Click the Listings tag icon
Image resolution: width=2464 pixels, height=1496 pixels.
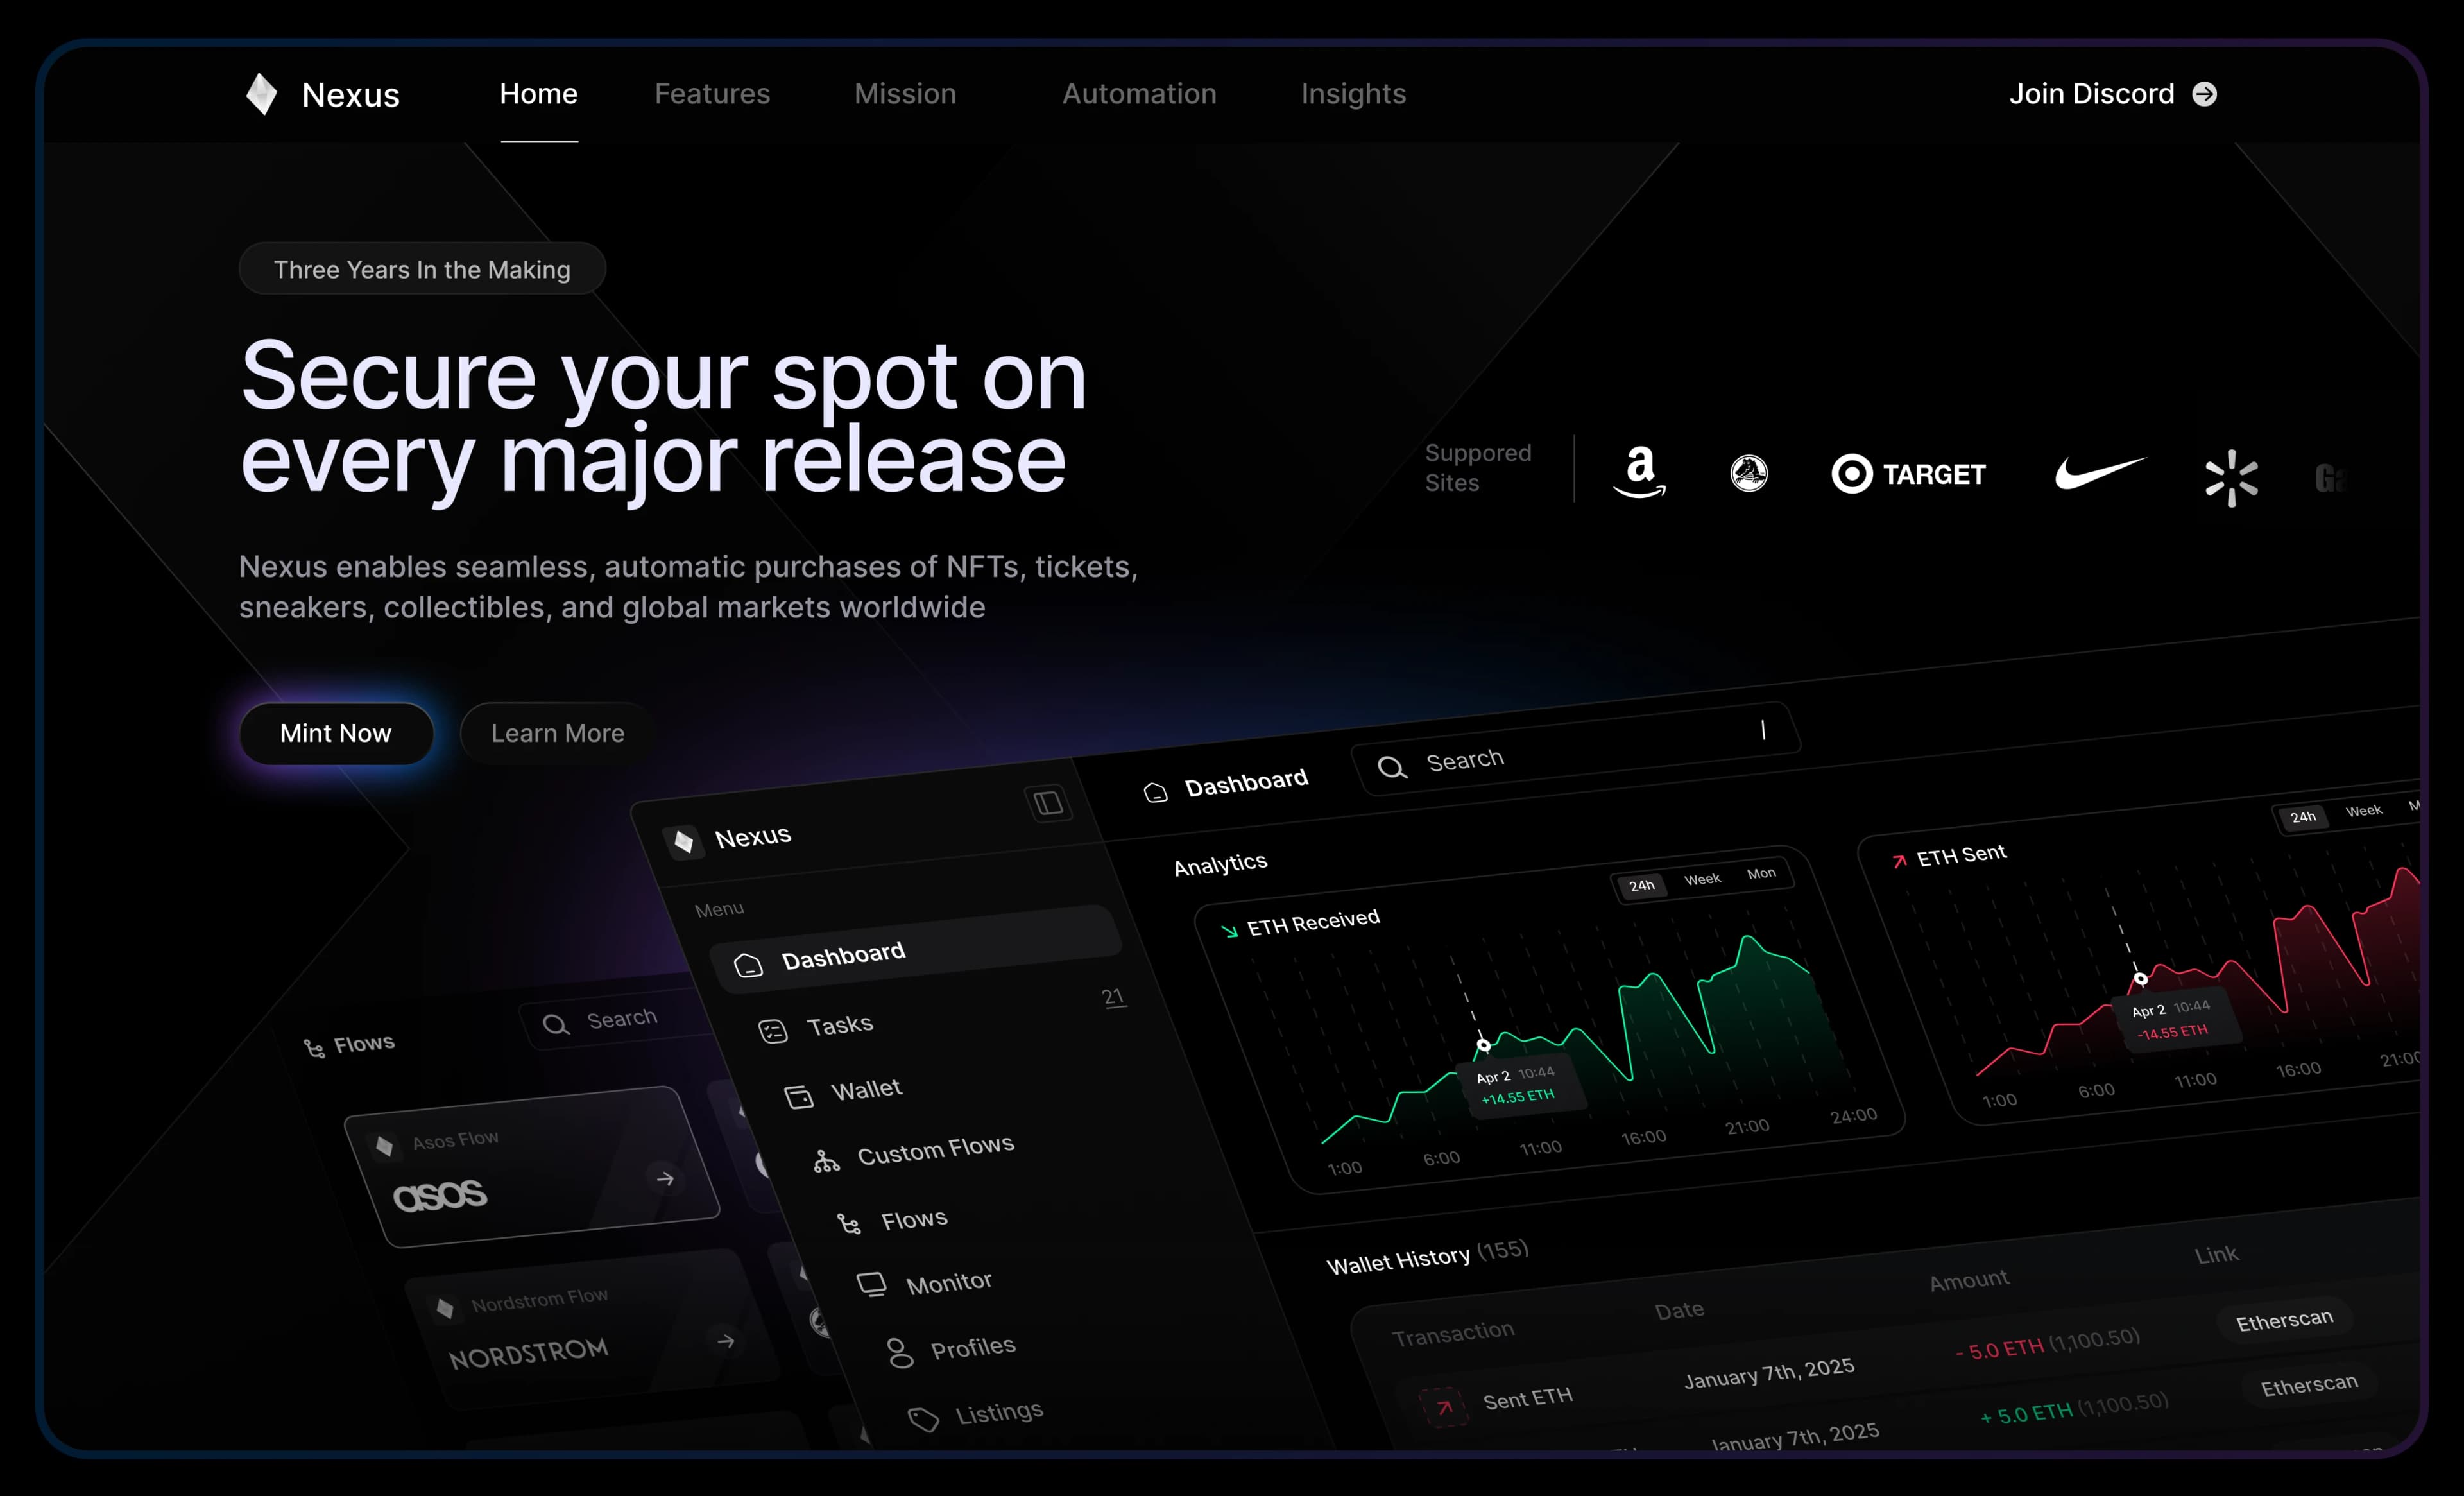pos(922,1420)
